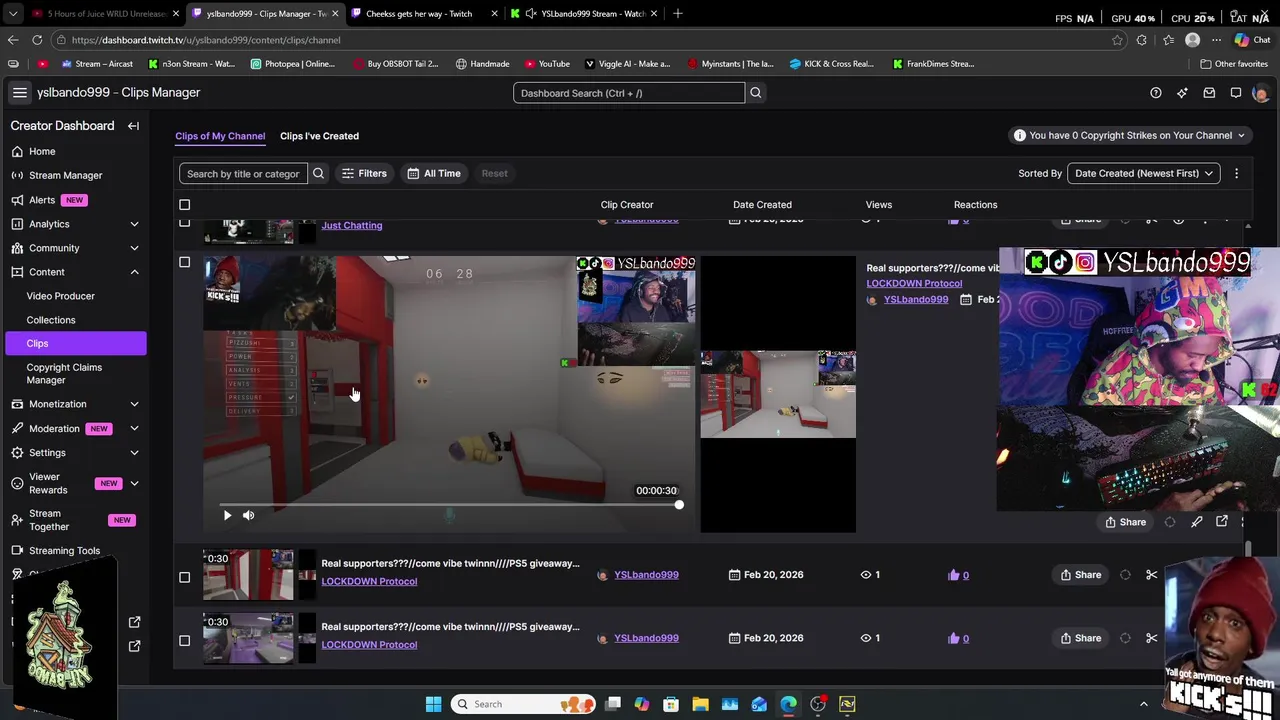Open the whispers chat bubble icon
The width and height of the screenshot is (1280, 720).
tap(1236, 93)
